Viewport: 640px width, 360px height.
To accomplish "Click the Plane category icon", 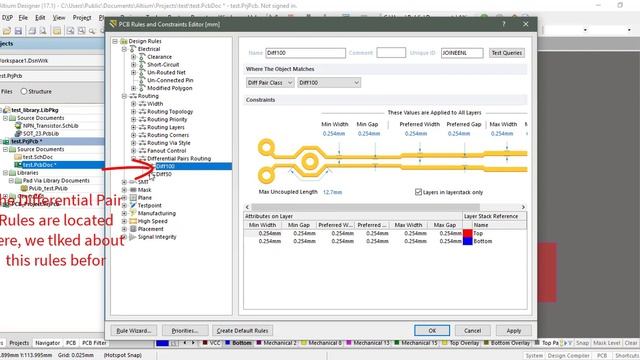I will pyautogui.click(x=133, y=198).
